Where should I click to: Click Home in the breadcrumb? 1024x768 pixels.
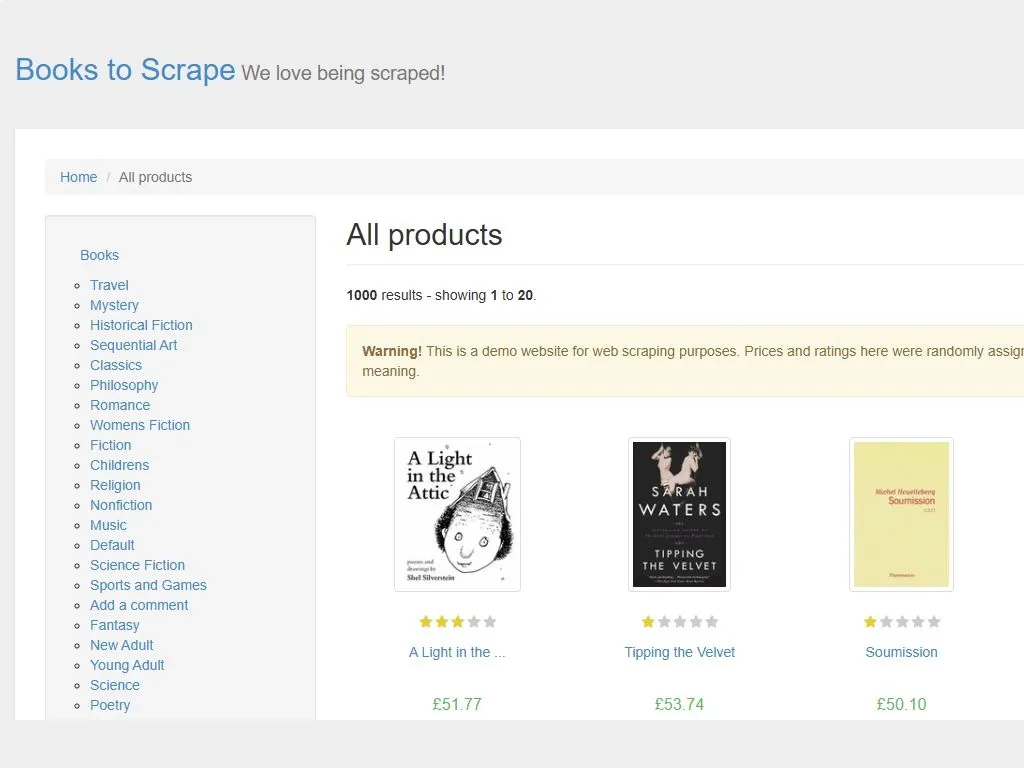[x=78, y=177]
